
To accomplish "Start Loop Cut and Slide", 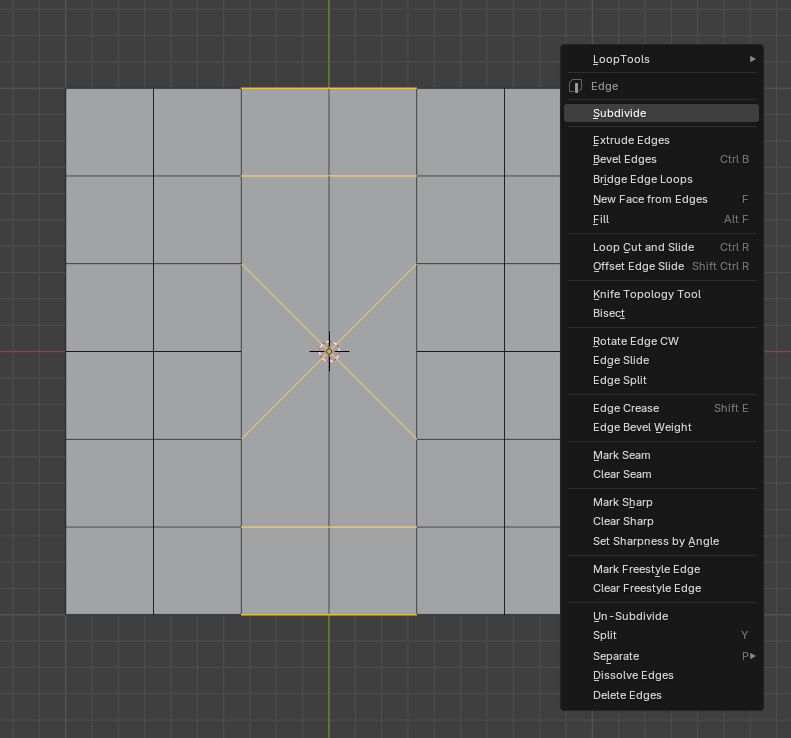I will 661,247.
